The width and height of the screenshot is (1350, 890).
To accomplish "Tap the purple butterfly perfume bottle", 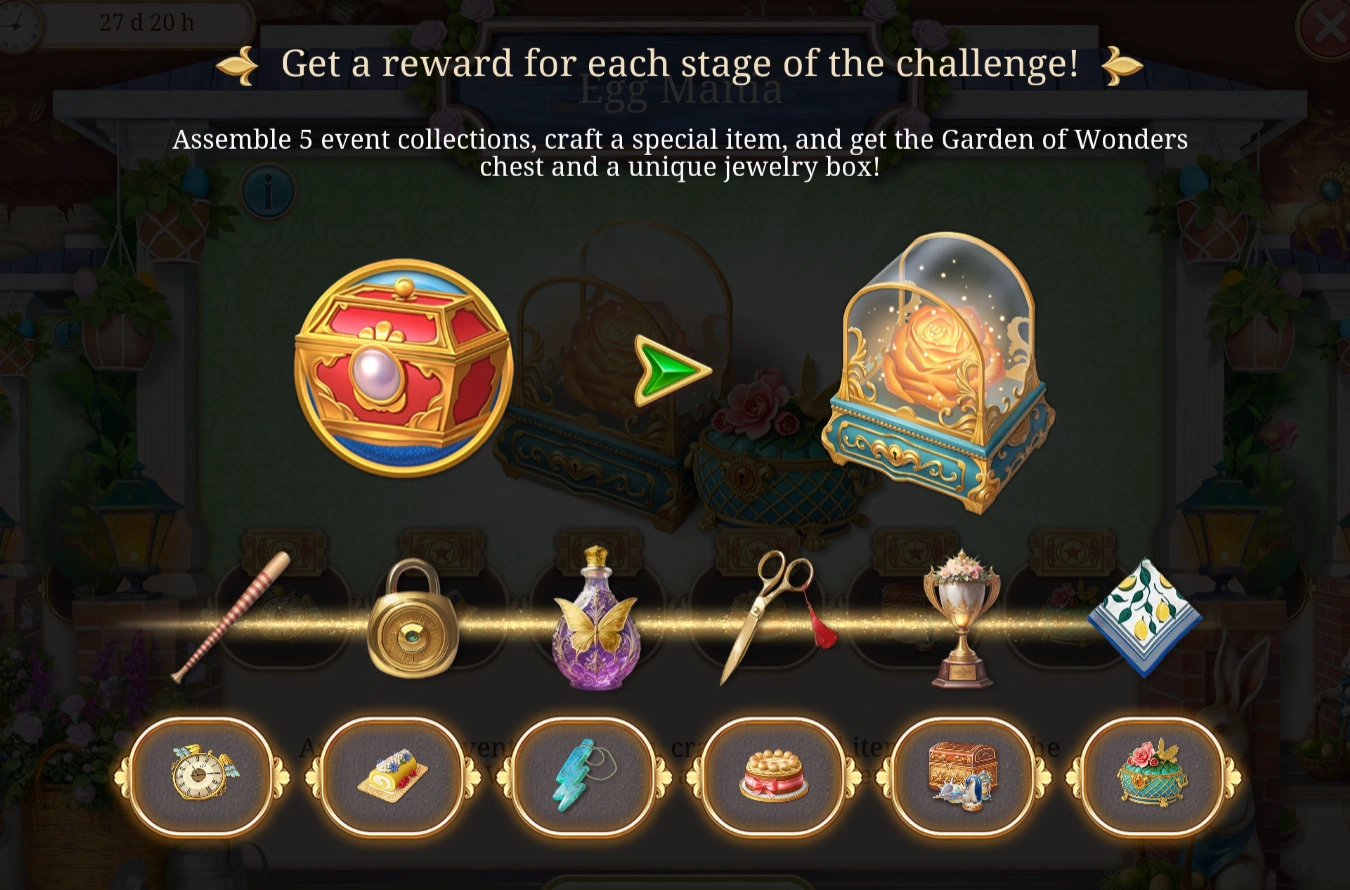I will [x=595, y=618].
